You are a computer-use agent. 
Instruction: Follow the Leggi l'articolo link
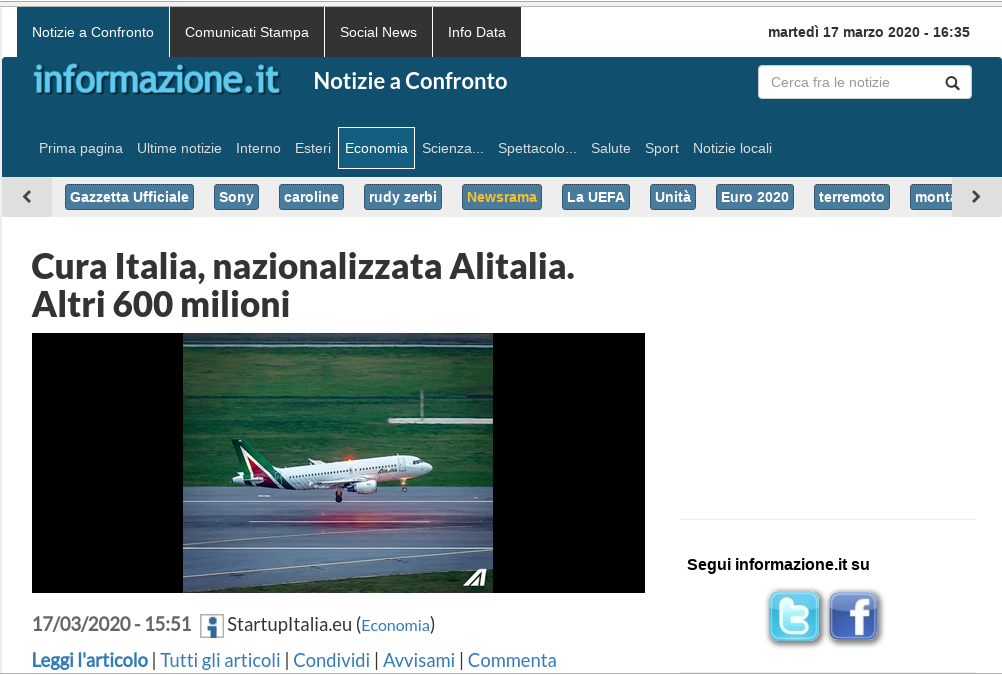pos(90,660)
